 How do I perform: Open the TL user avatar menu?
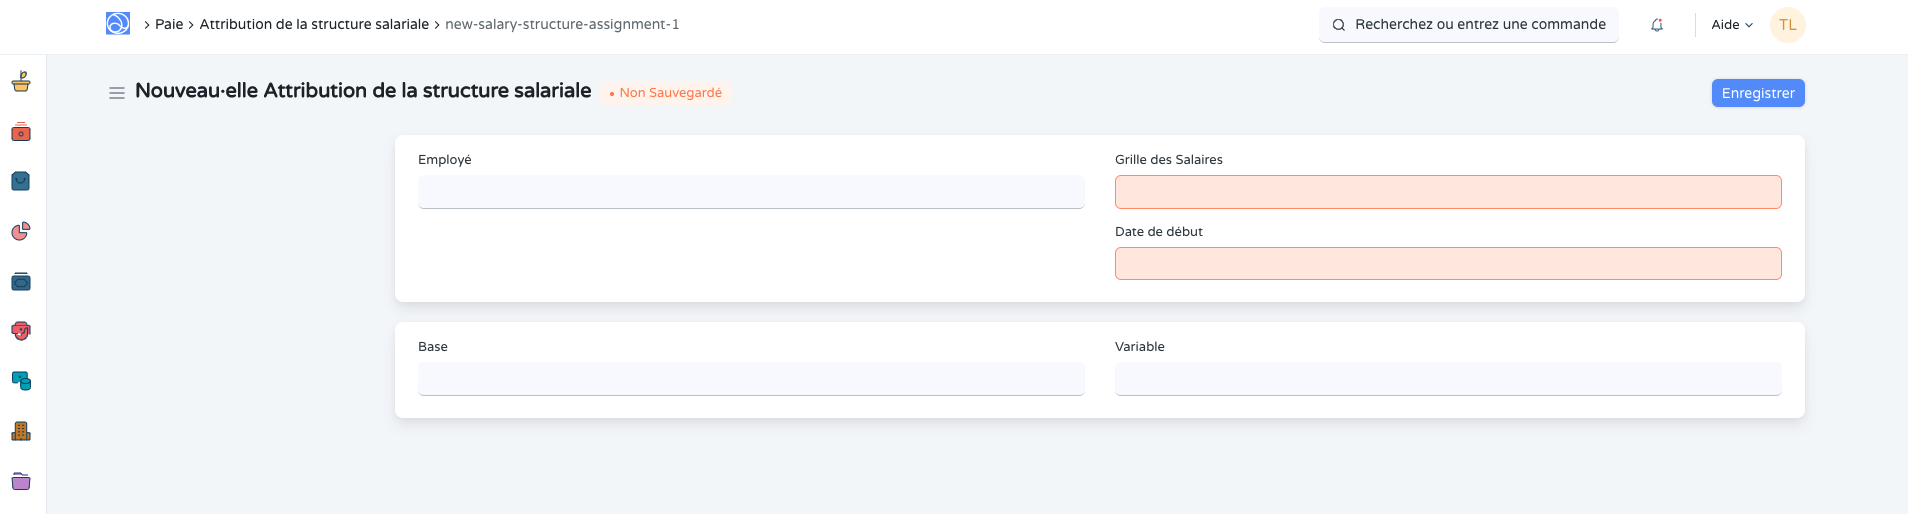(x=1787, y=25)
